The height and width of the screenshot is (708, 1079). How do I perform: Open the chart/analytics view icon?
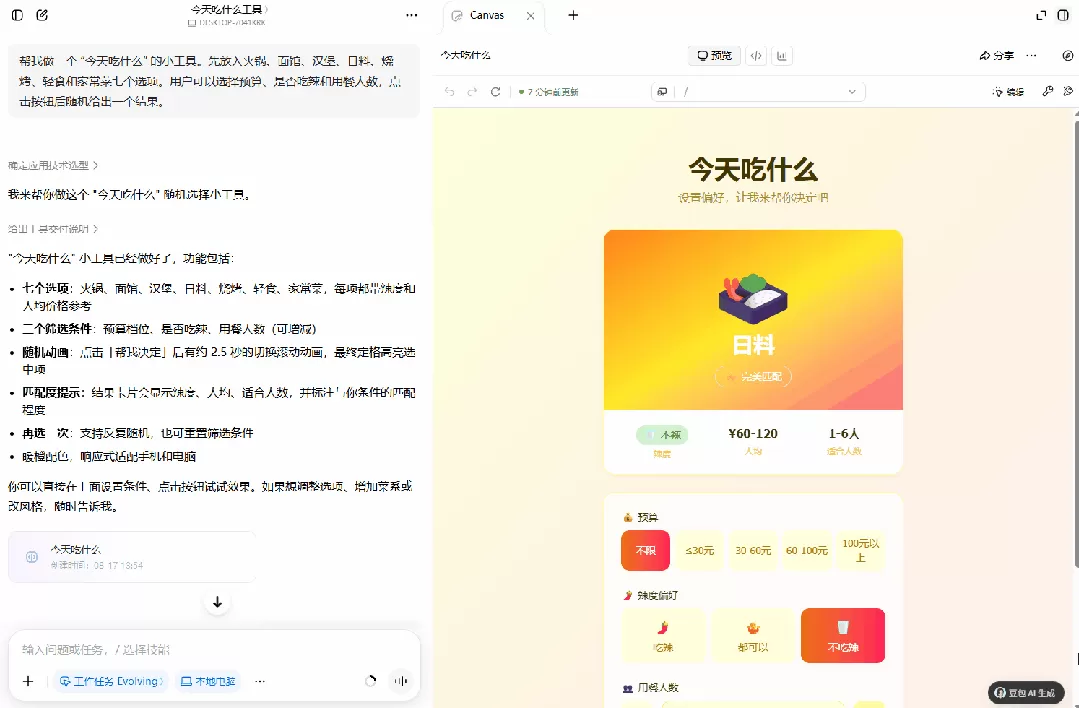(782, 56)
